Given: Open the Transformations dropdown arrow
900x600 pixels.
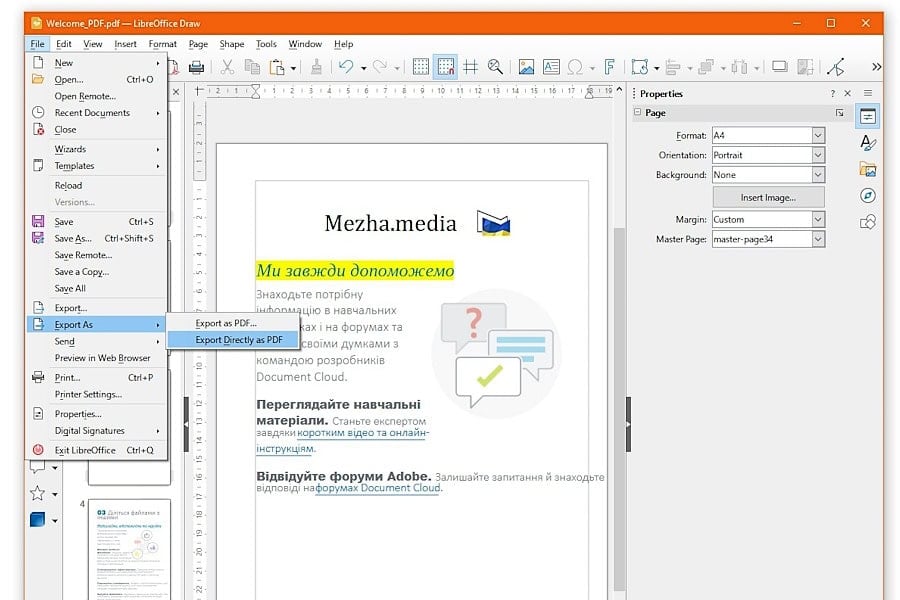Looking at the screenshot, I should point(657,68).
